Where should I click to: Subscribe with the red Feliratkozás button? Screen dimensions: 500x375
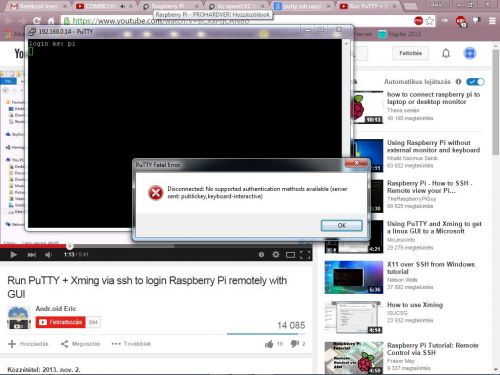click(x=60, y=322)
